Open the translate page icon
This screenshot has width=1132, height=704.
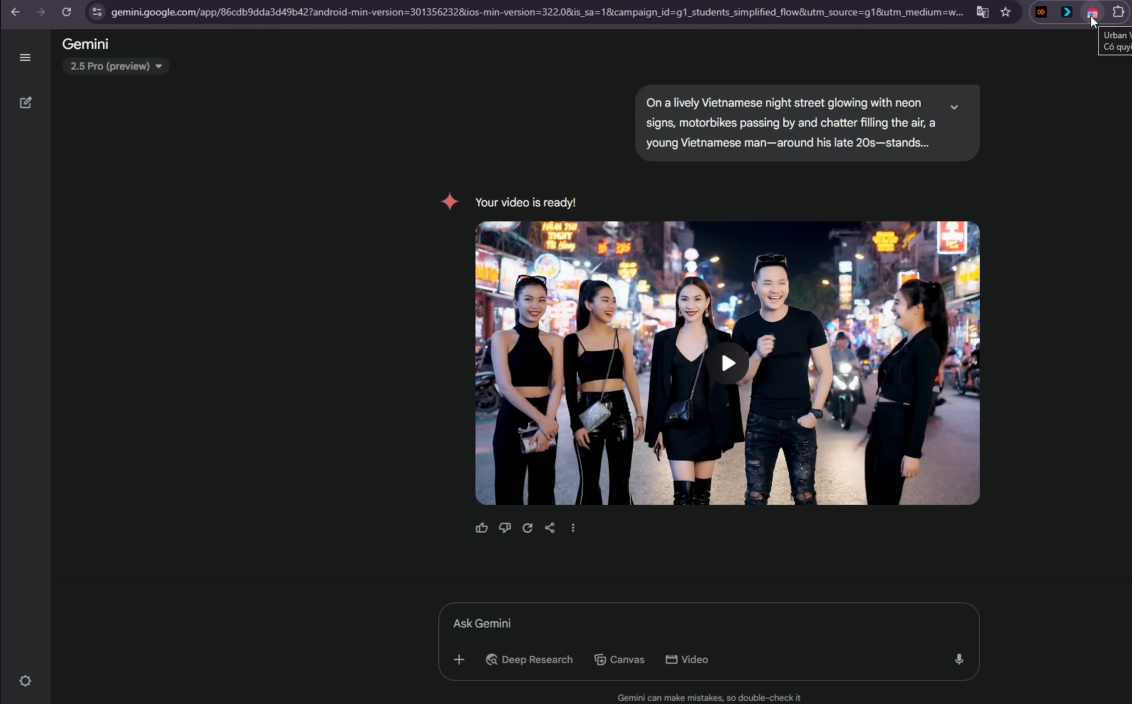point(983,12)
